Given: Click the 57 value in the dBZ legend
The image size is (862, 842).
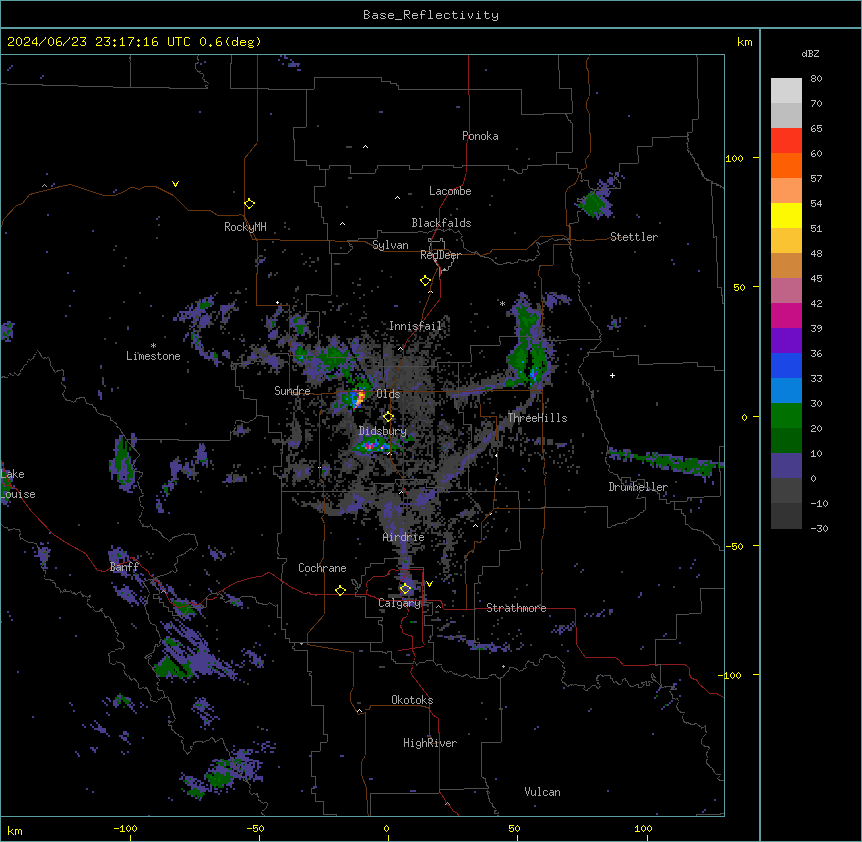Looking at the screenshot, I should [x=816, y=179].
